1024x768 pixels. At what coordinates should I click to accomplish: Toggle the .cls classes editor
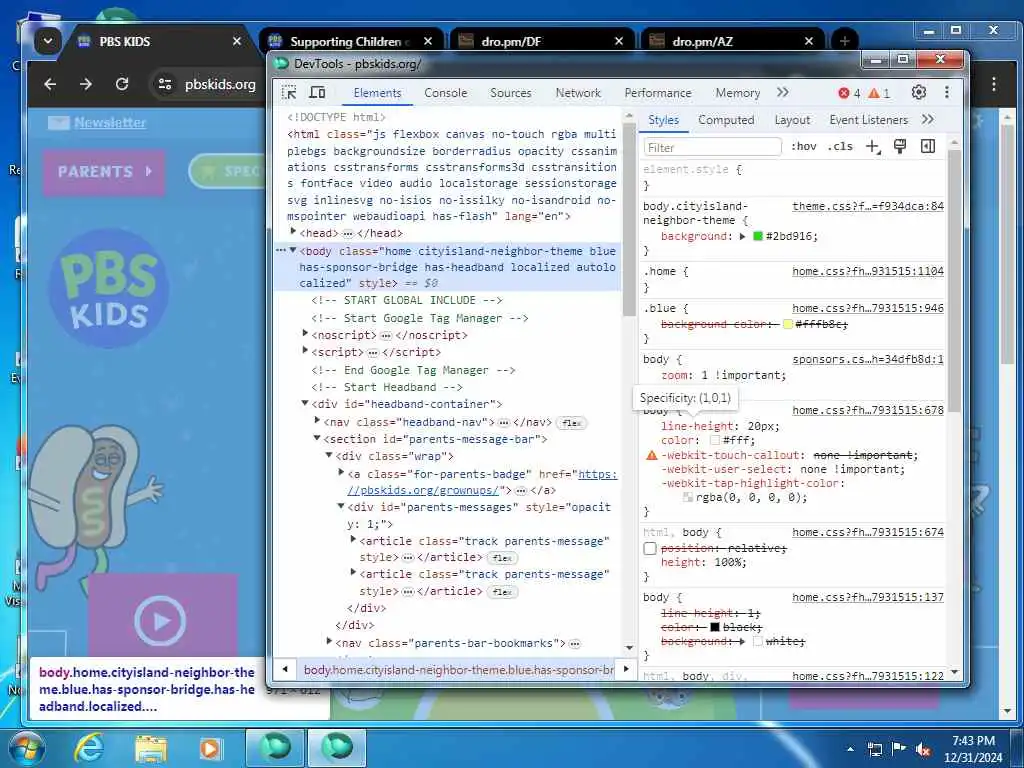coord(840,147)
